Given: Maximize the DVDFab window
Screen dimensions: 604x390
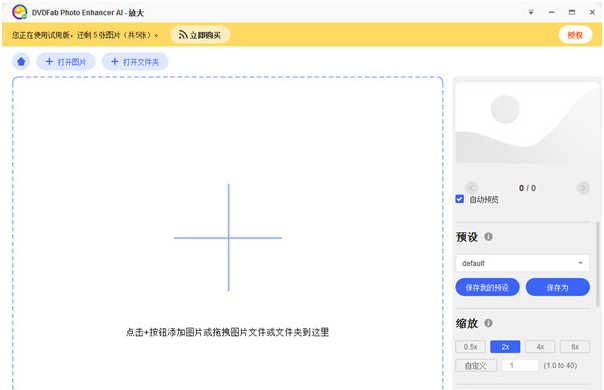Looking at the screenshot, I should tap(572, 12).
